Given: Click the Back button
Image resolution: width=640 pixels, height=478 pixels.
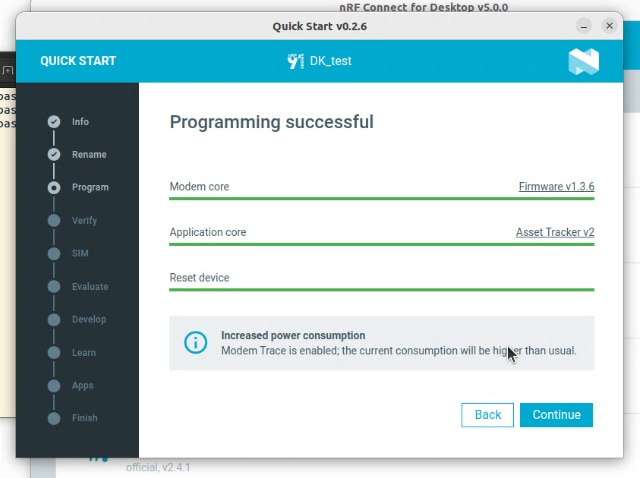Looking at the screenshot, I should 487,415.
